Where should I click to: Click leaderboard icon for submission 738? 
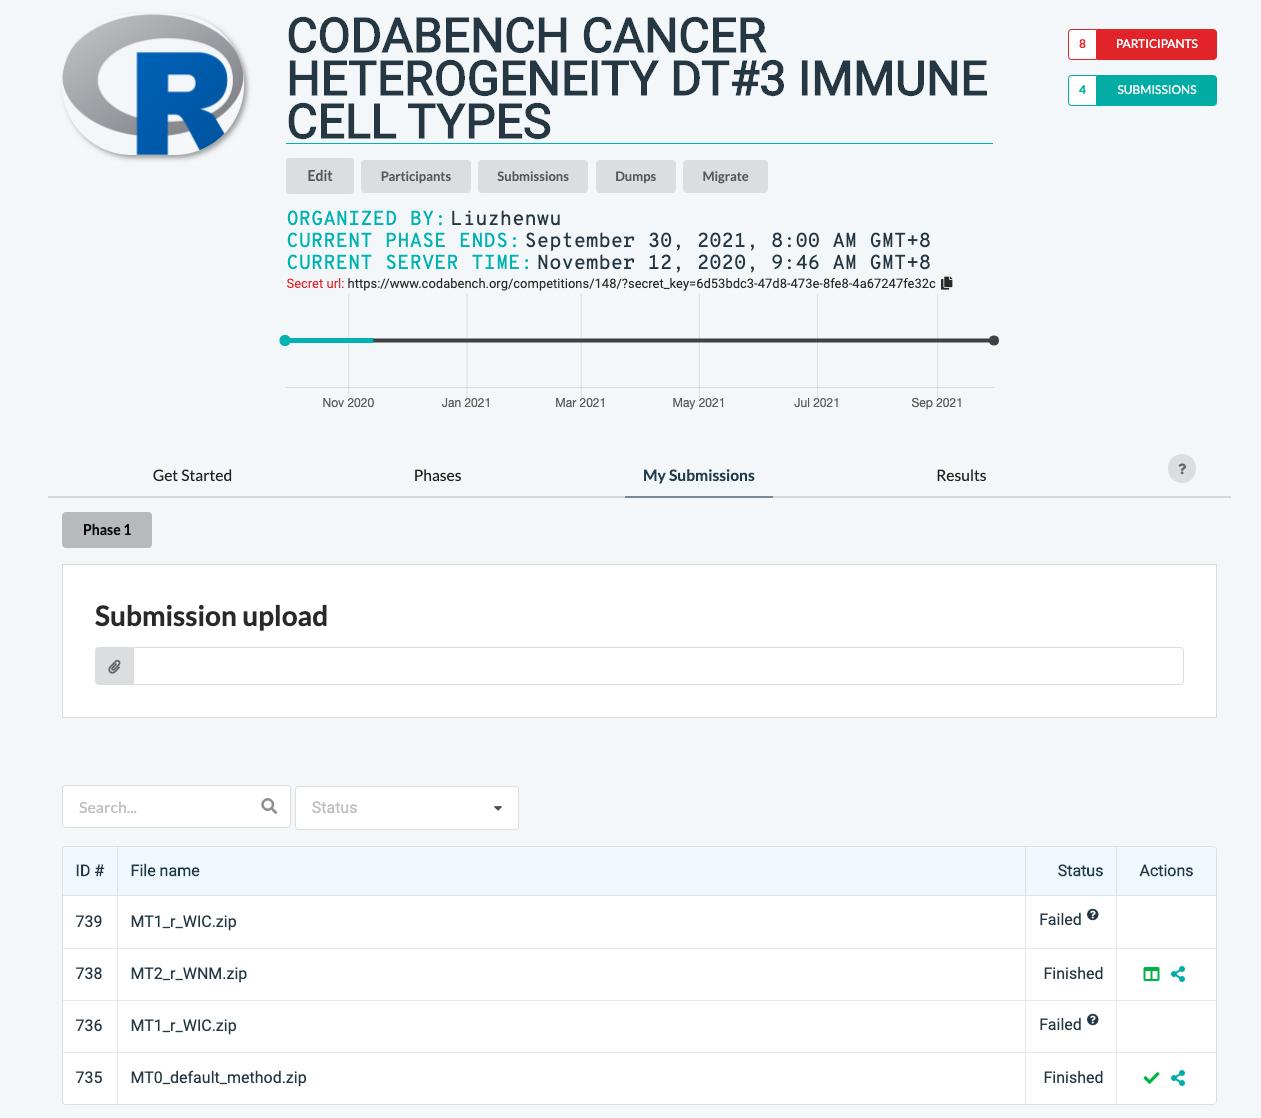[x=1151, y=974]
